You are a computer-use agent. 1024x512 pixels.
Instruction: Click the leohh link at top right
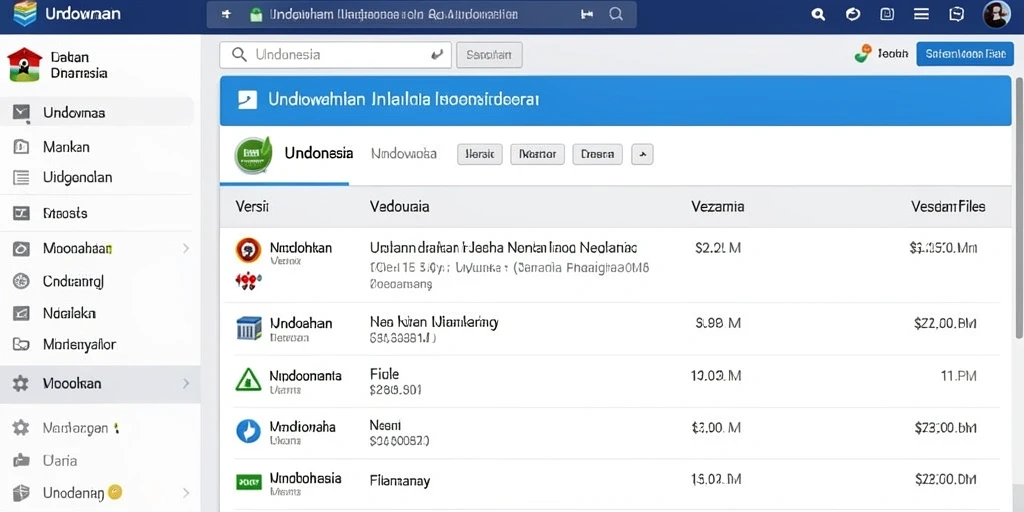tap(893, 54)
